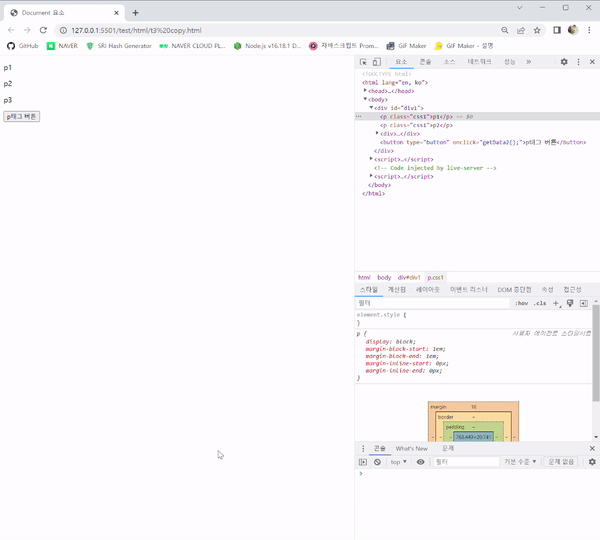Image resolution: width=600 pixels, height=540 pixels.
Task: Expand the first script node
Action: coord(371,159)
